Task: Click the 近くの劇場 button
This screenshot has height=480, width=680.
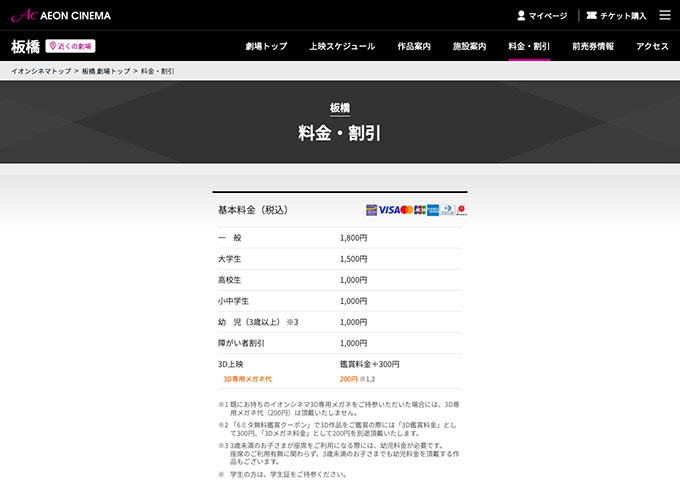Action: [x=70, y=46]
